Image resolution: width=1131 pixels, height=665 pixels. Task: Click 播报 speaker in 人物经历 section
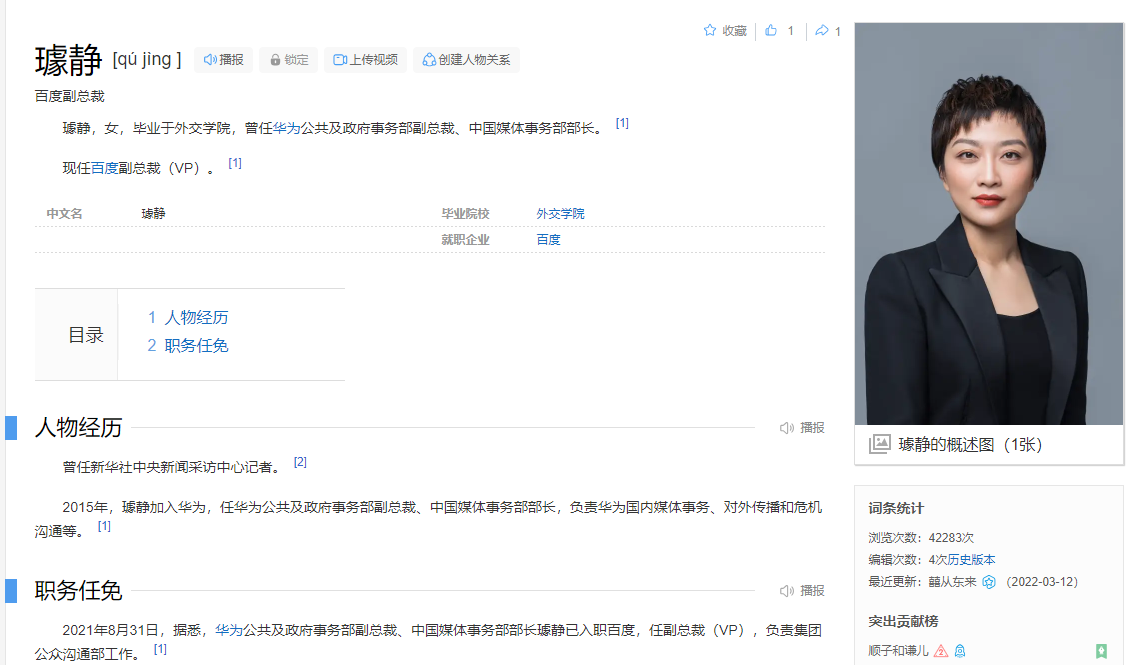pyautogui.click(x=802, y=428)
